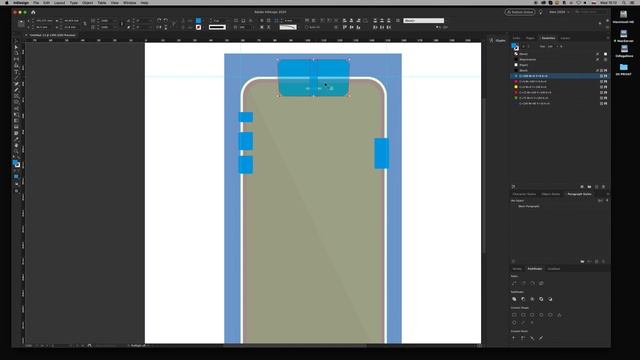This screenshot has height=360, width=640.
Task: Switch to the Links tab
Action: [x=517, y=38]
